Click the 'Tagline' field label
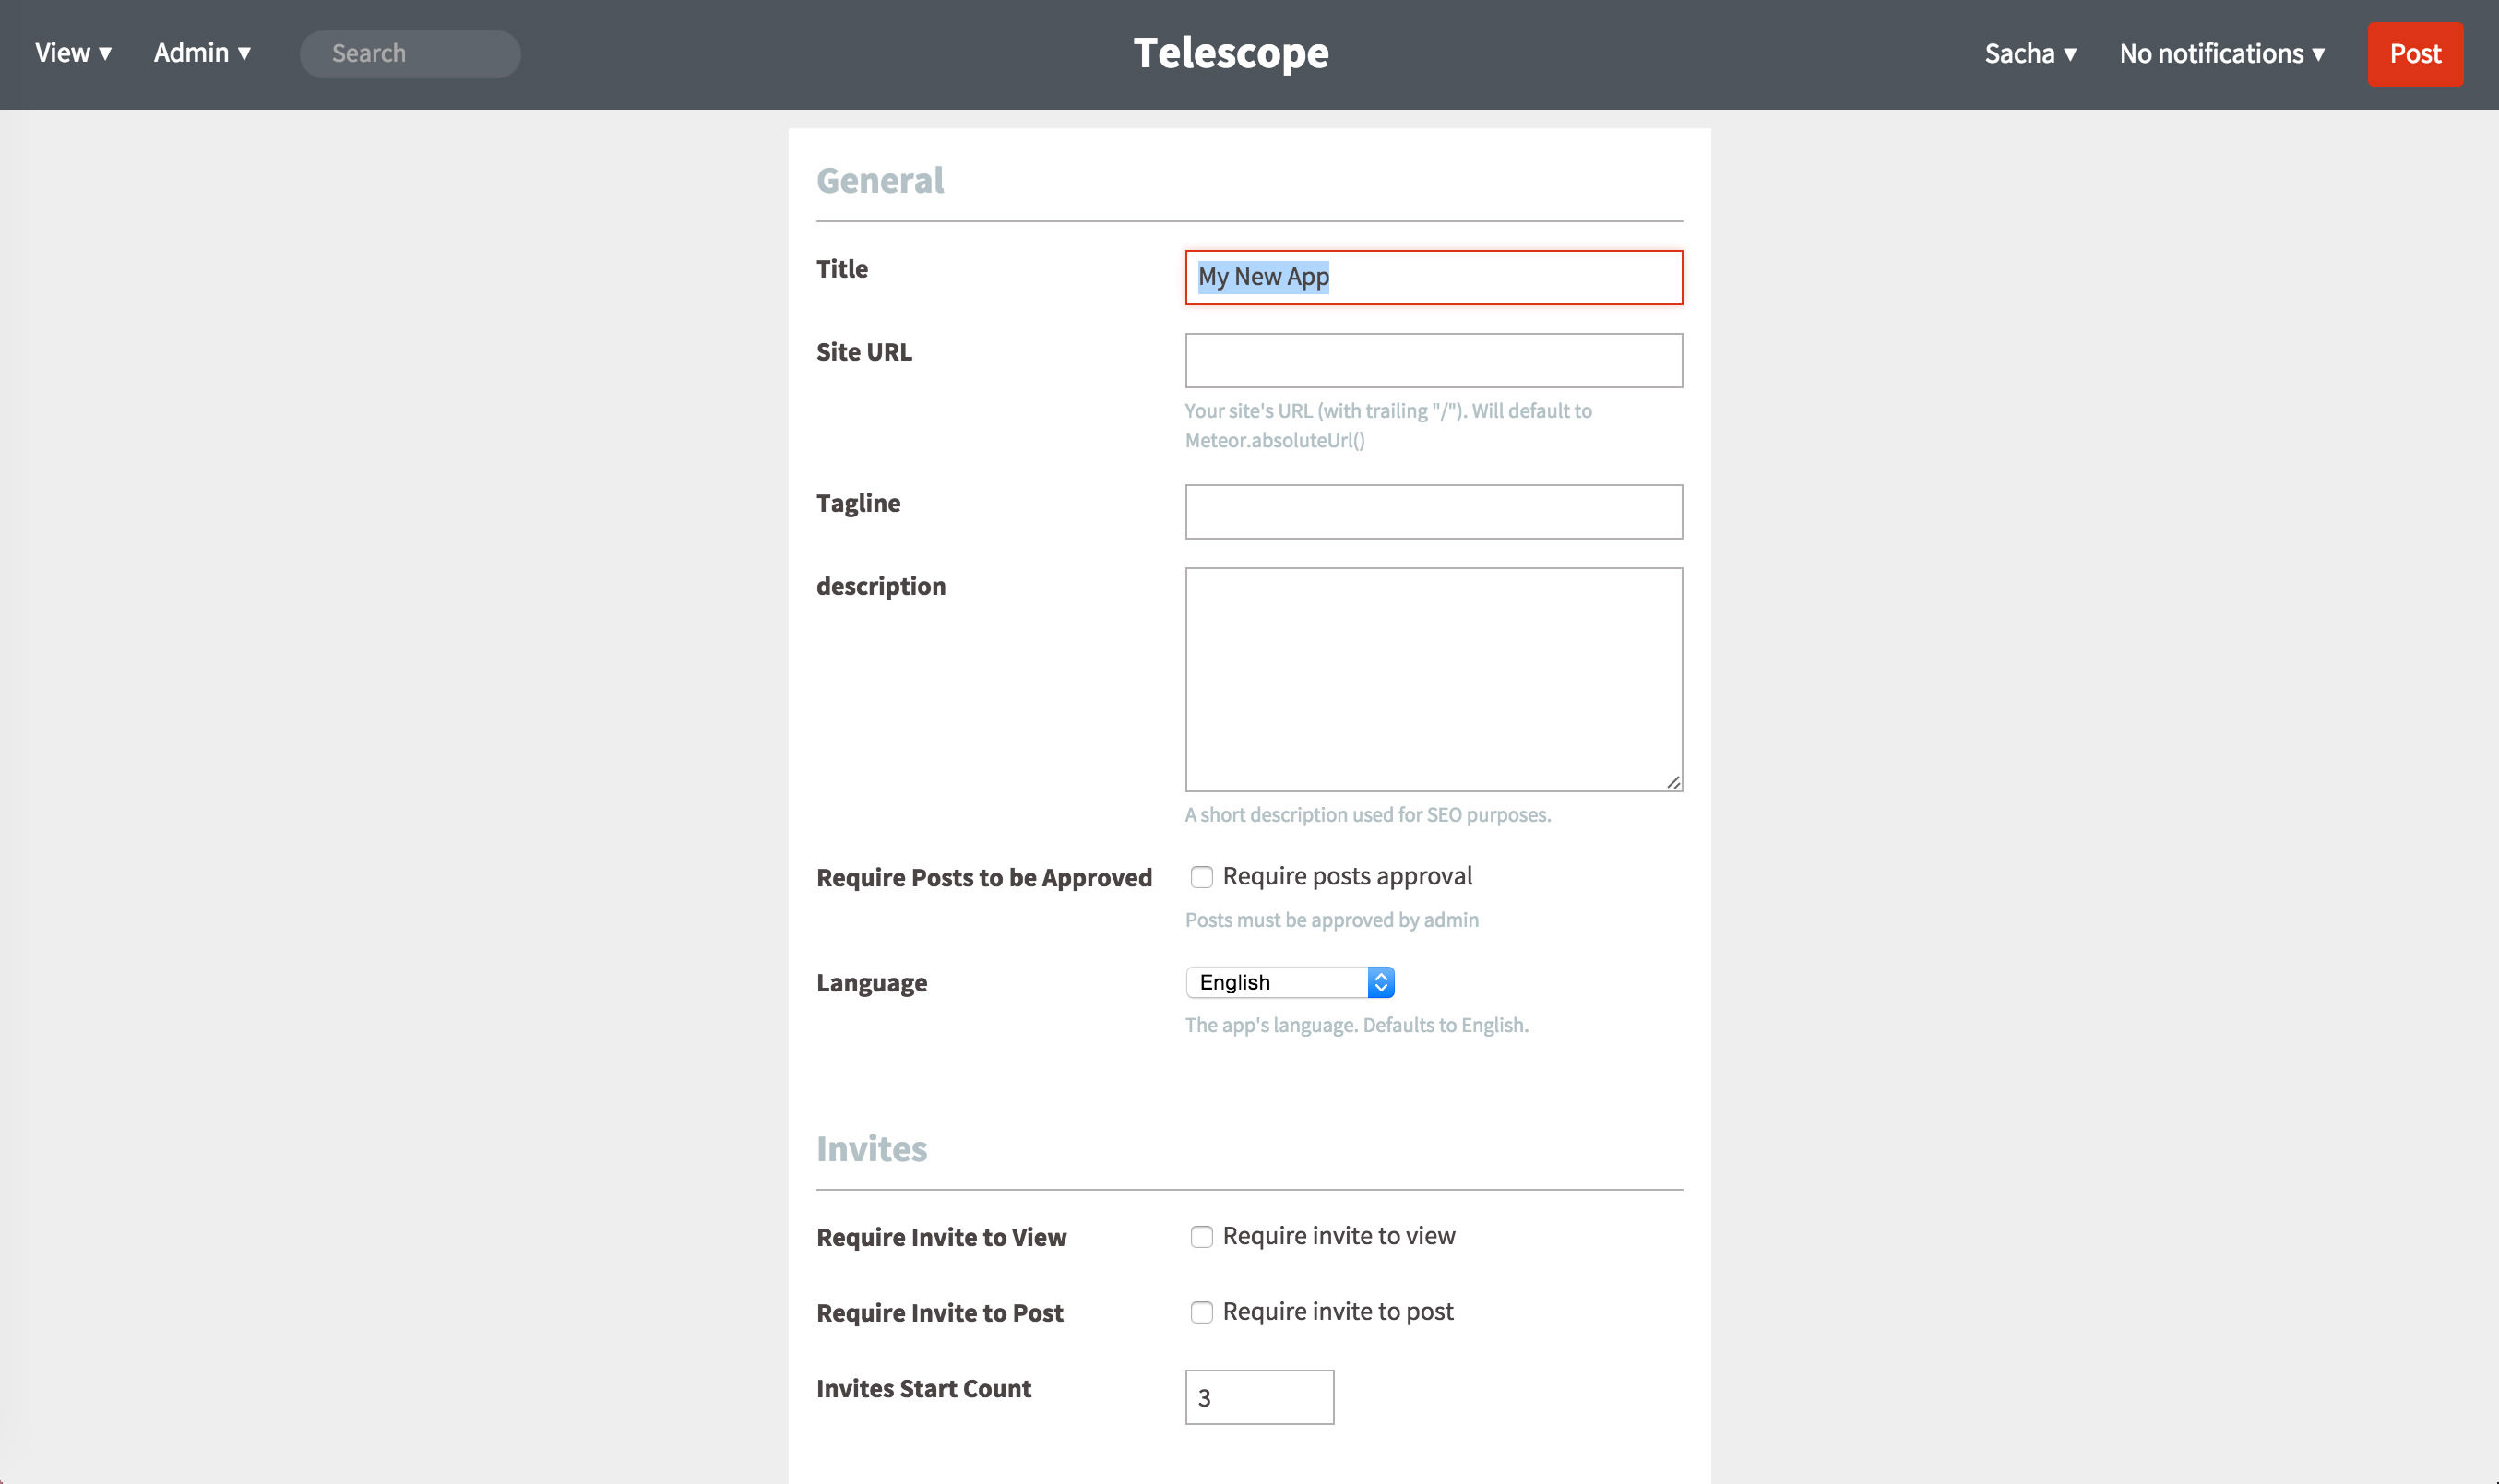The image size is (2499, 1484). tap(858, 503)
